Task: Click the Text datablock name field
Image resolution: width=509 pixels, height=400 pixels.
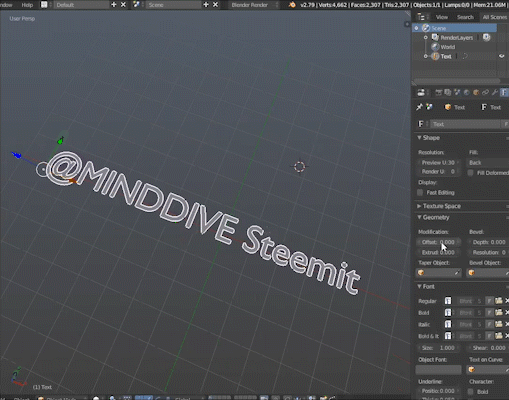Action: pyautogui.click(x=465, y=124)
